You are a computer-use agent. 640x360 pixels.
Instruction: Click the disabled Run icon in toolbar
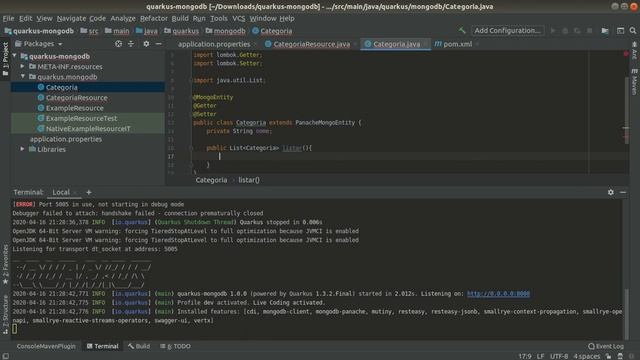click(x=553, y=31)
